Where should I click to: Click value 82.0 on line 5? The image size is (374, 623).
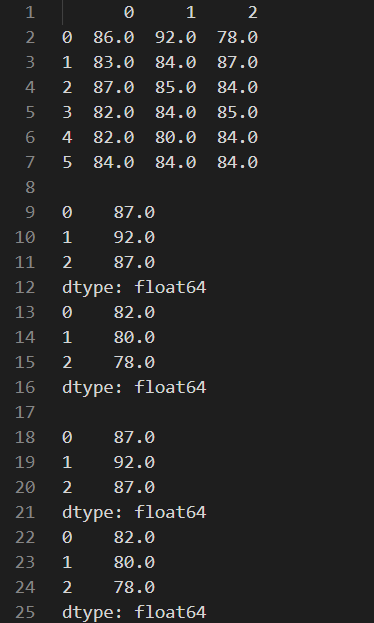(114, 112)
